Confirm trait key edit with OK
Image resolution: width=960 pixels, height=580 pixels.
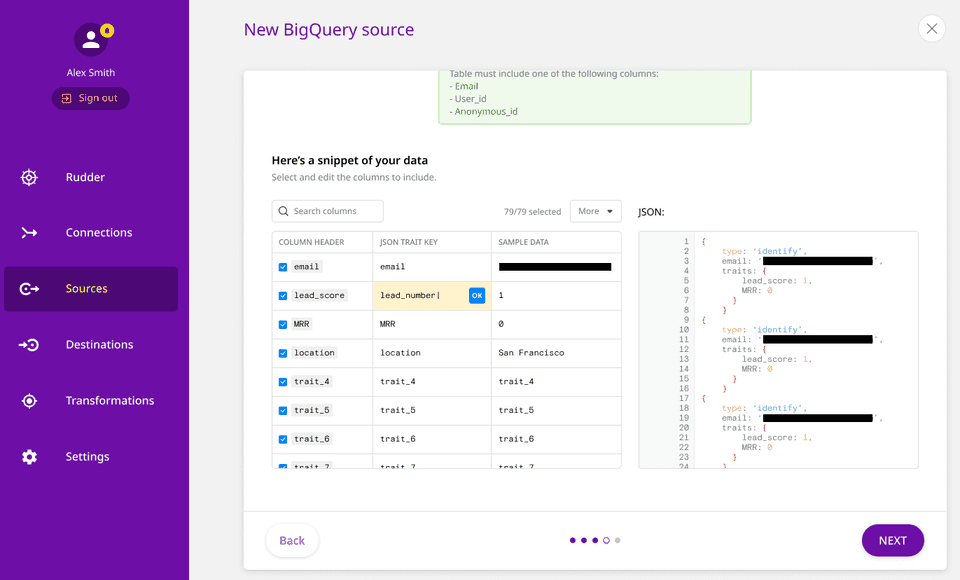[x=477, y=295]
